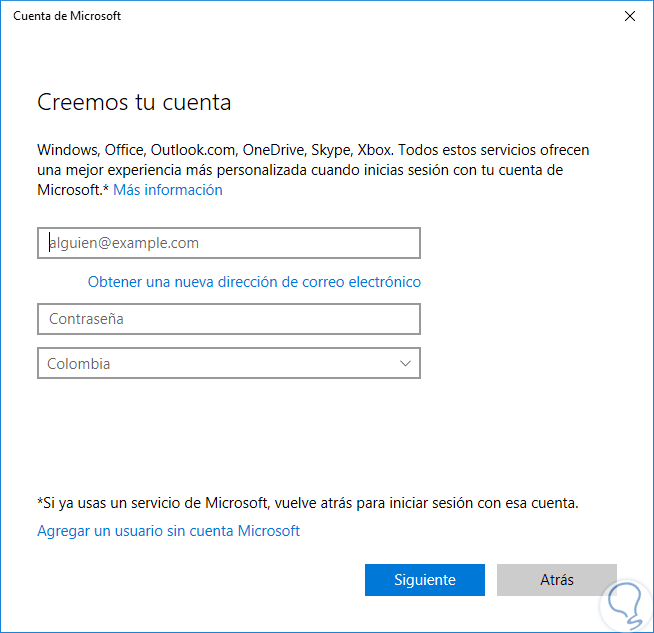Click the word Office in the description

point(125,150)
